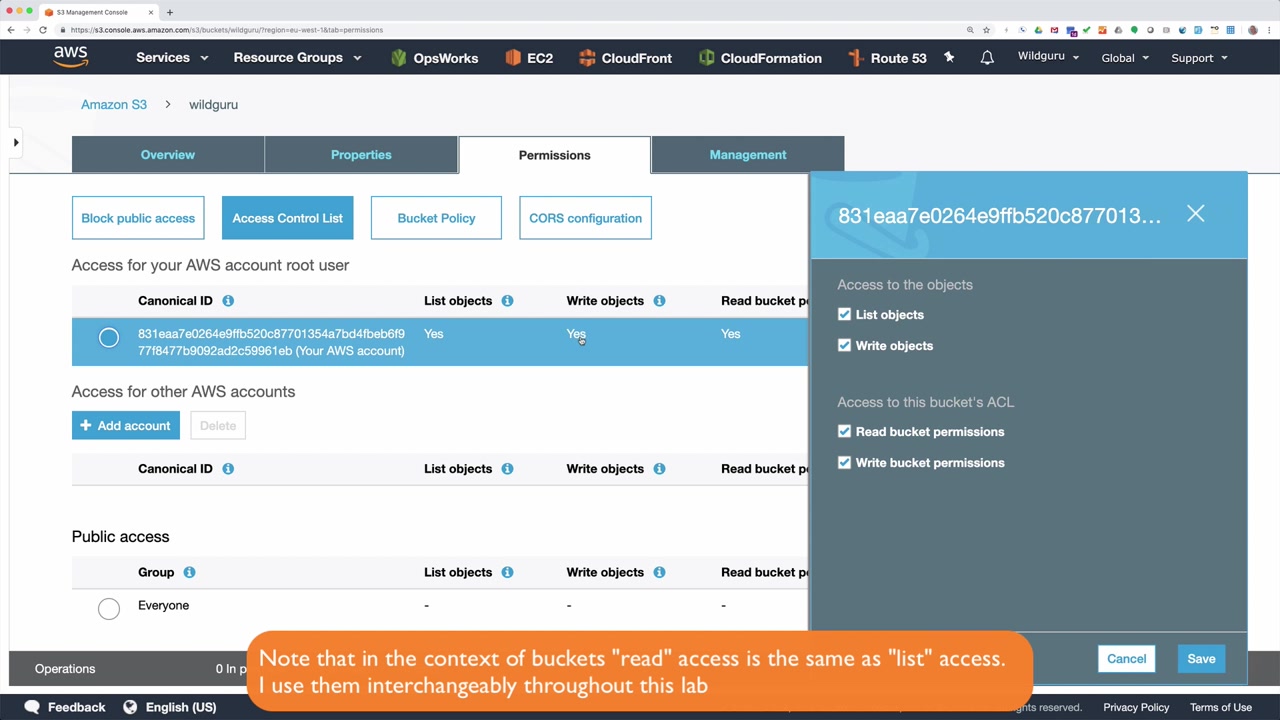Viewport: 1280px width, 720px height.
Task: Click the wildguru bucket name in breadcrumb
Action: pyautogui.click(x=213, y=105)
